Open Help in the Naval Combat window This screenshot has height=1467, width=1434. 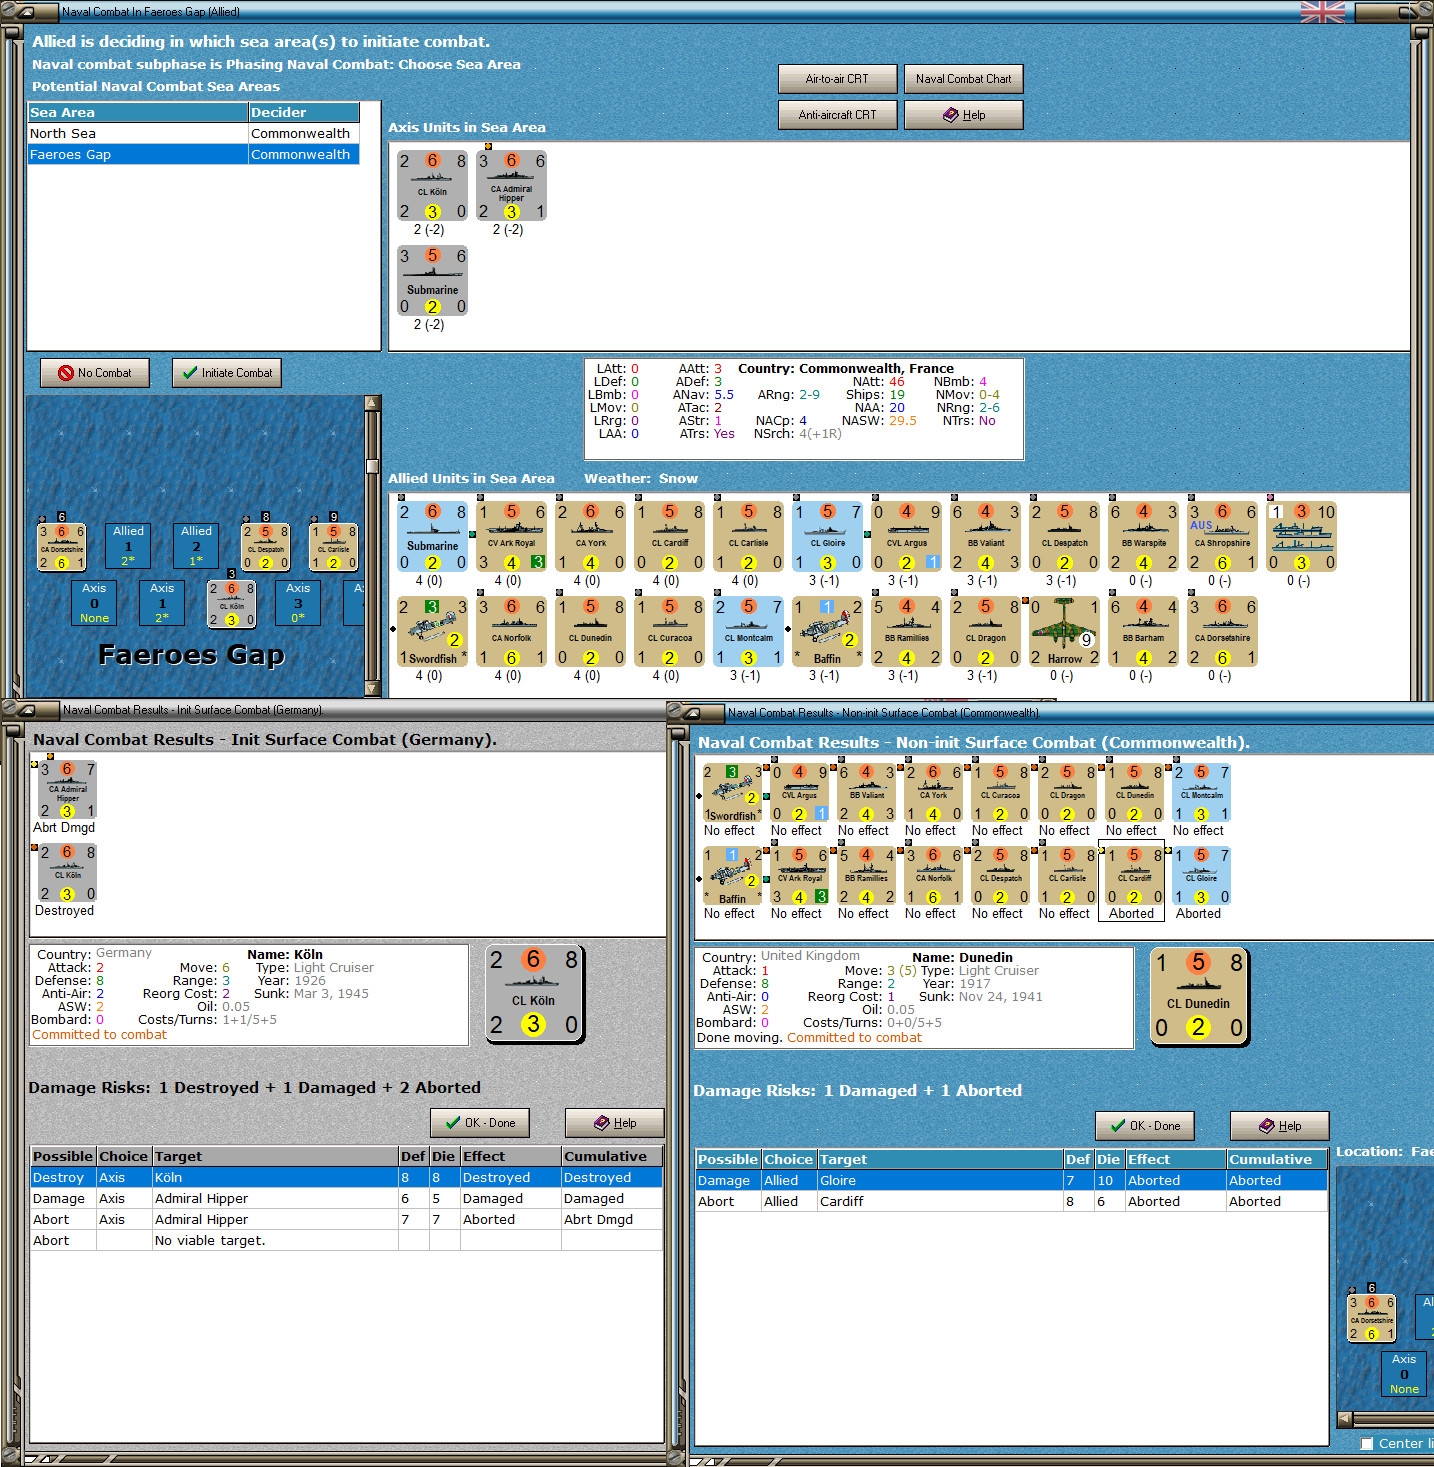pyautogui.click(x=963, y=115)
